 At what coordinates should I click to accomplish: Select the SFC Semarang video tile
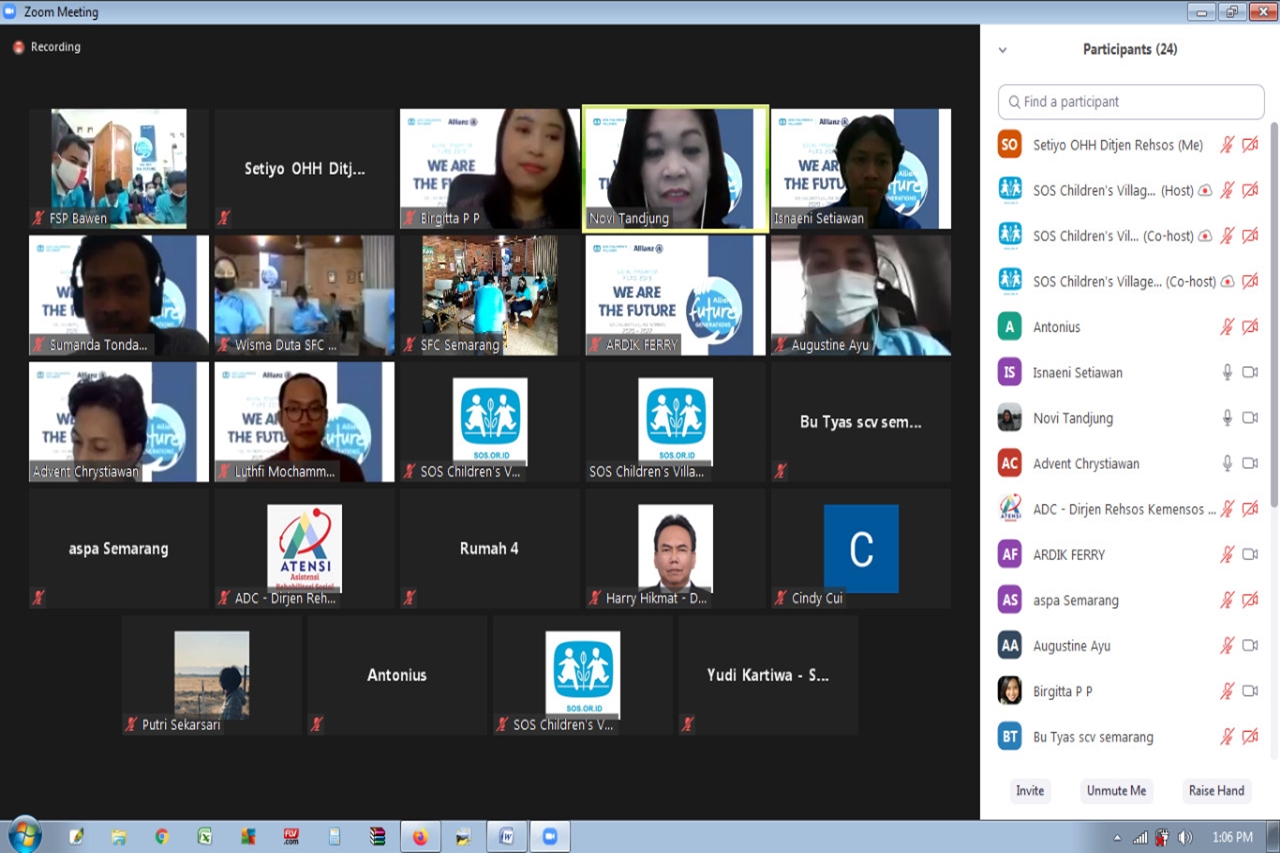490,295
